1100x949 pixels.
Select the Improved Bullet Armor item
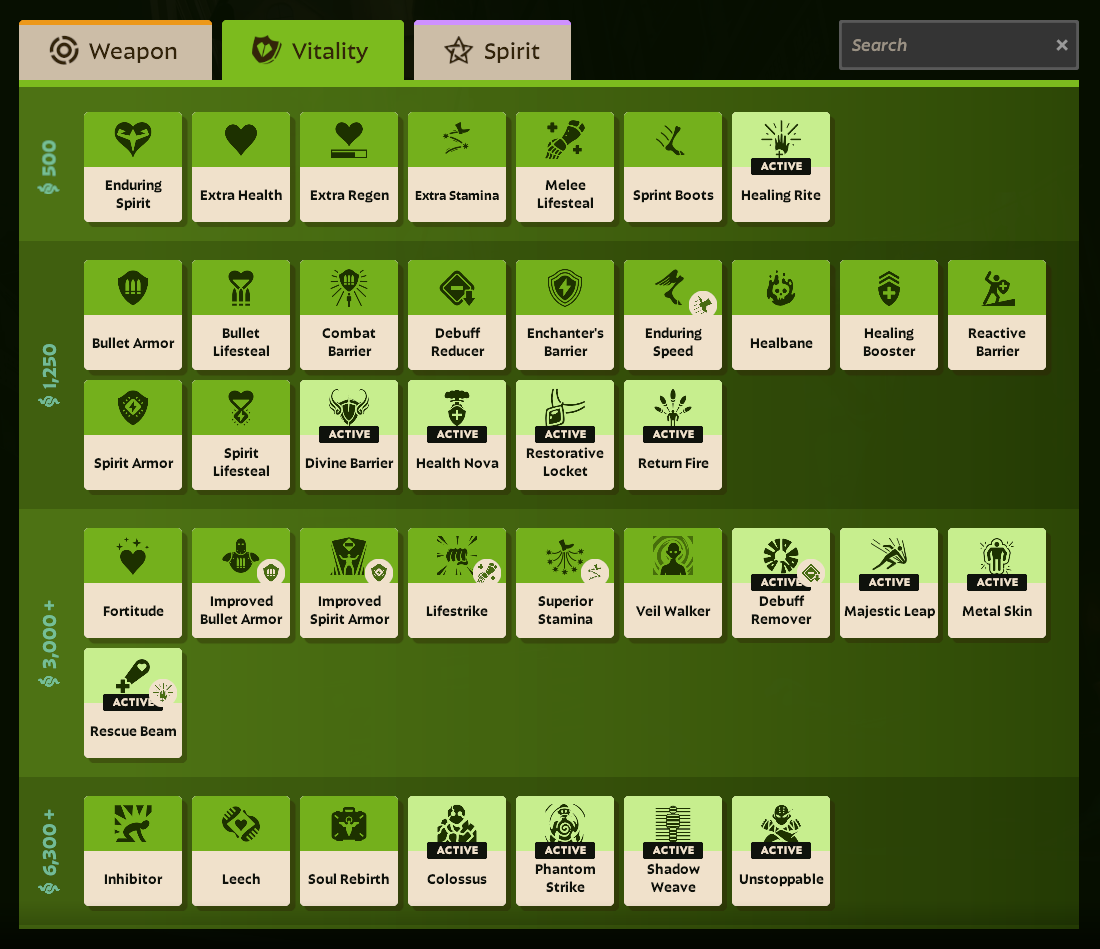click(241, 583)
